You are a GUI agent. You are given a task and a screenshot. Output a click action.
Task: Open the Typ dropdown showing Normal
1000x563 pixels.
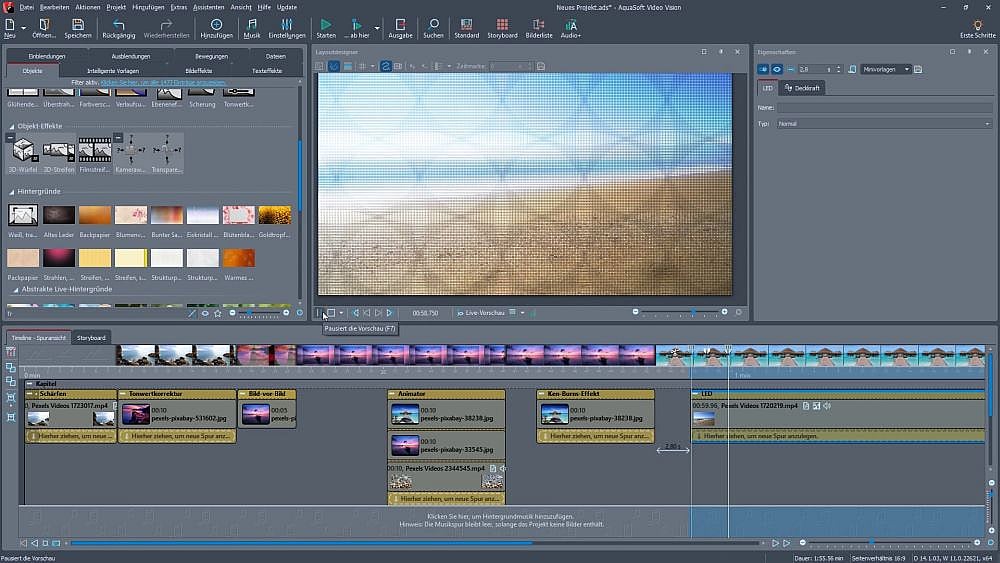(884, 124)
